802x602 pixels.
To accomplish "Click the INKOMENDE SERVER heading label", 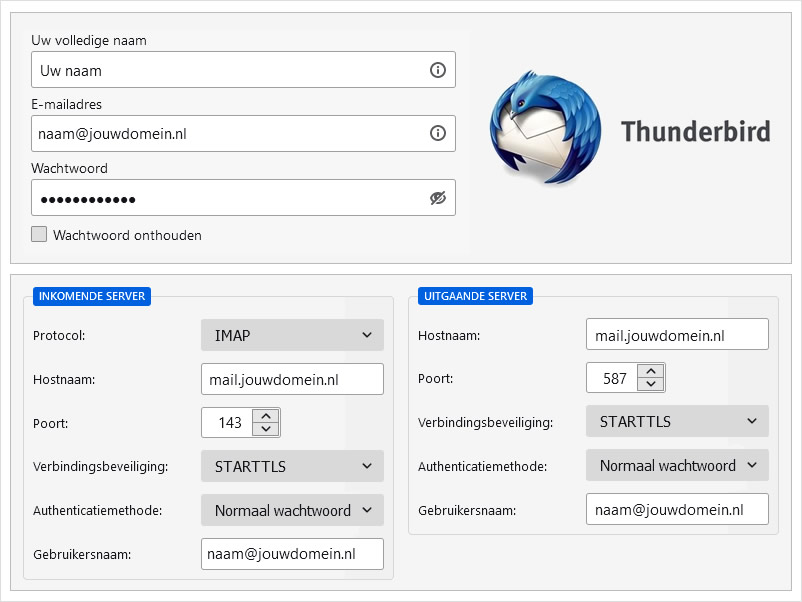I will click(x=92, y=296).
